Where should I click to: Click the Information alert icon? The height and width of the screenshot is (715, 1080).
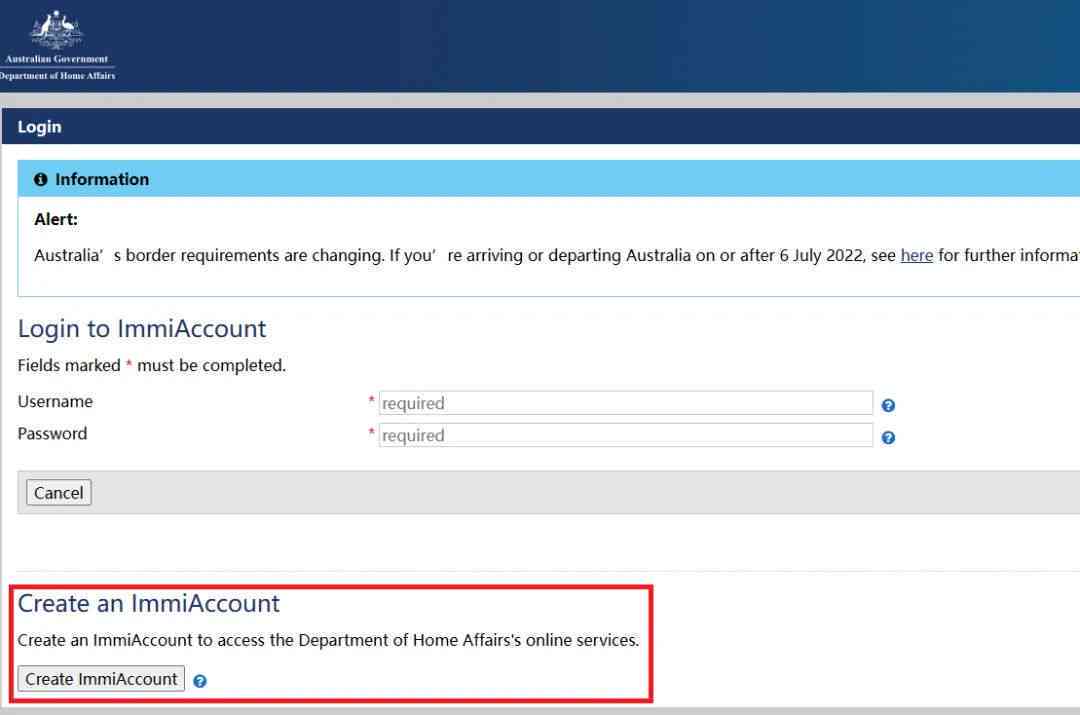(x=41, y=179)
